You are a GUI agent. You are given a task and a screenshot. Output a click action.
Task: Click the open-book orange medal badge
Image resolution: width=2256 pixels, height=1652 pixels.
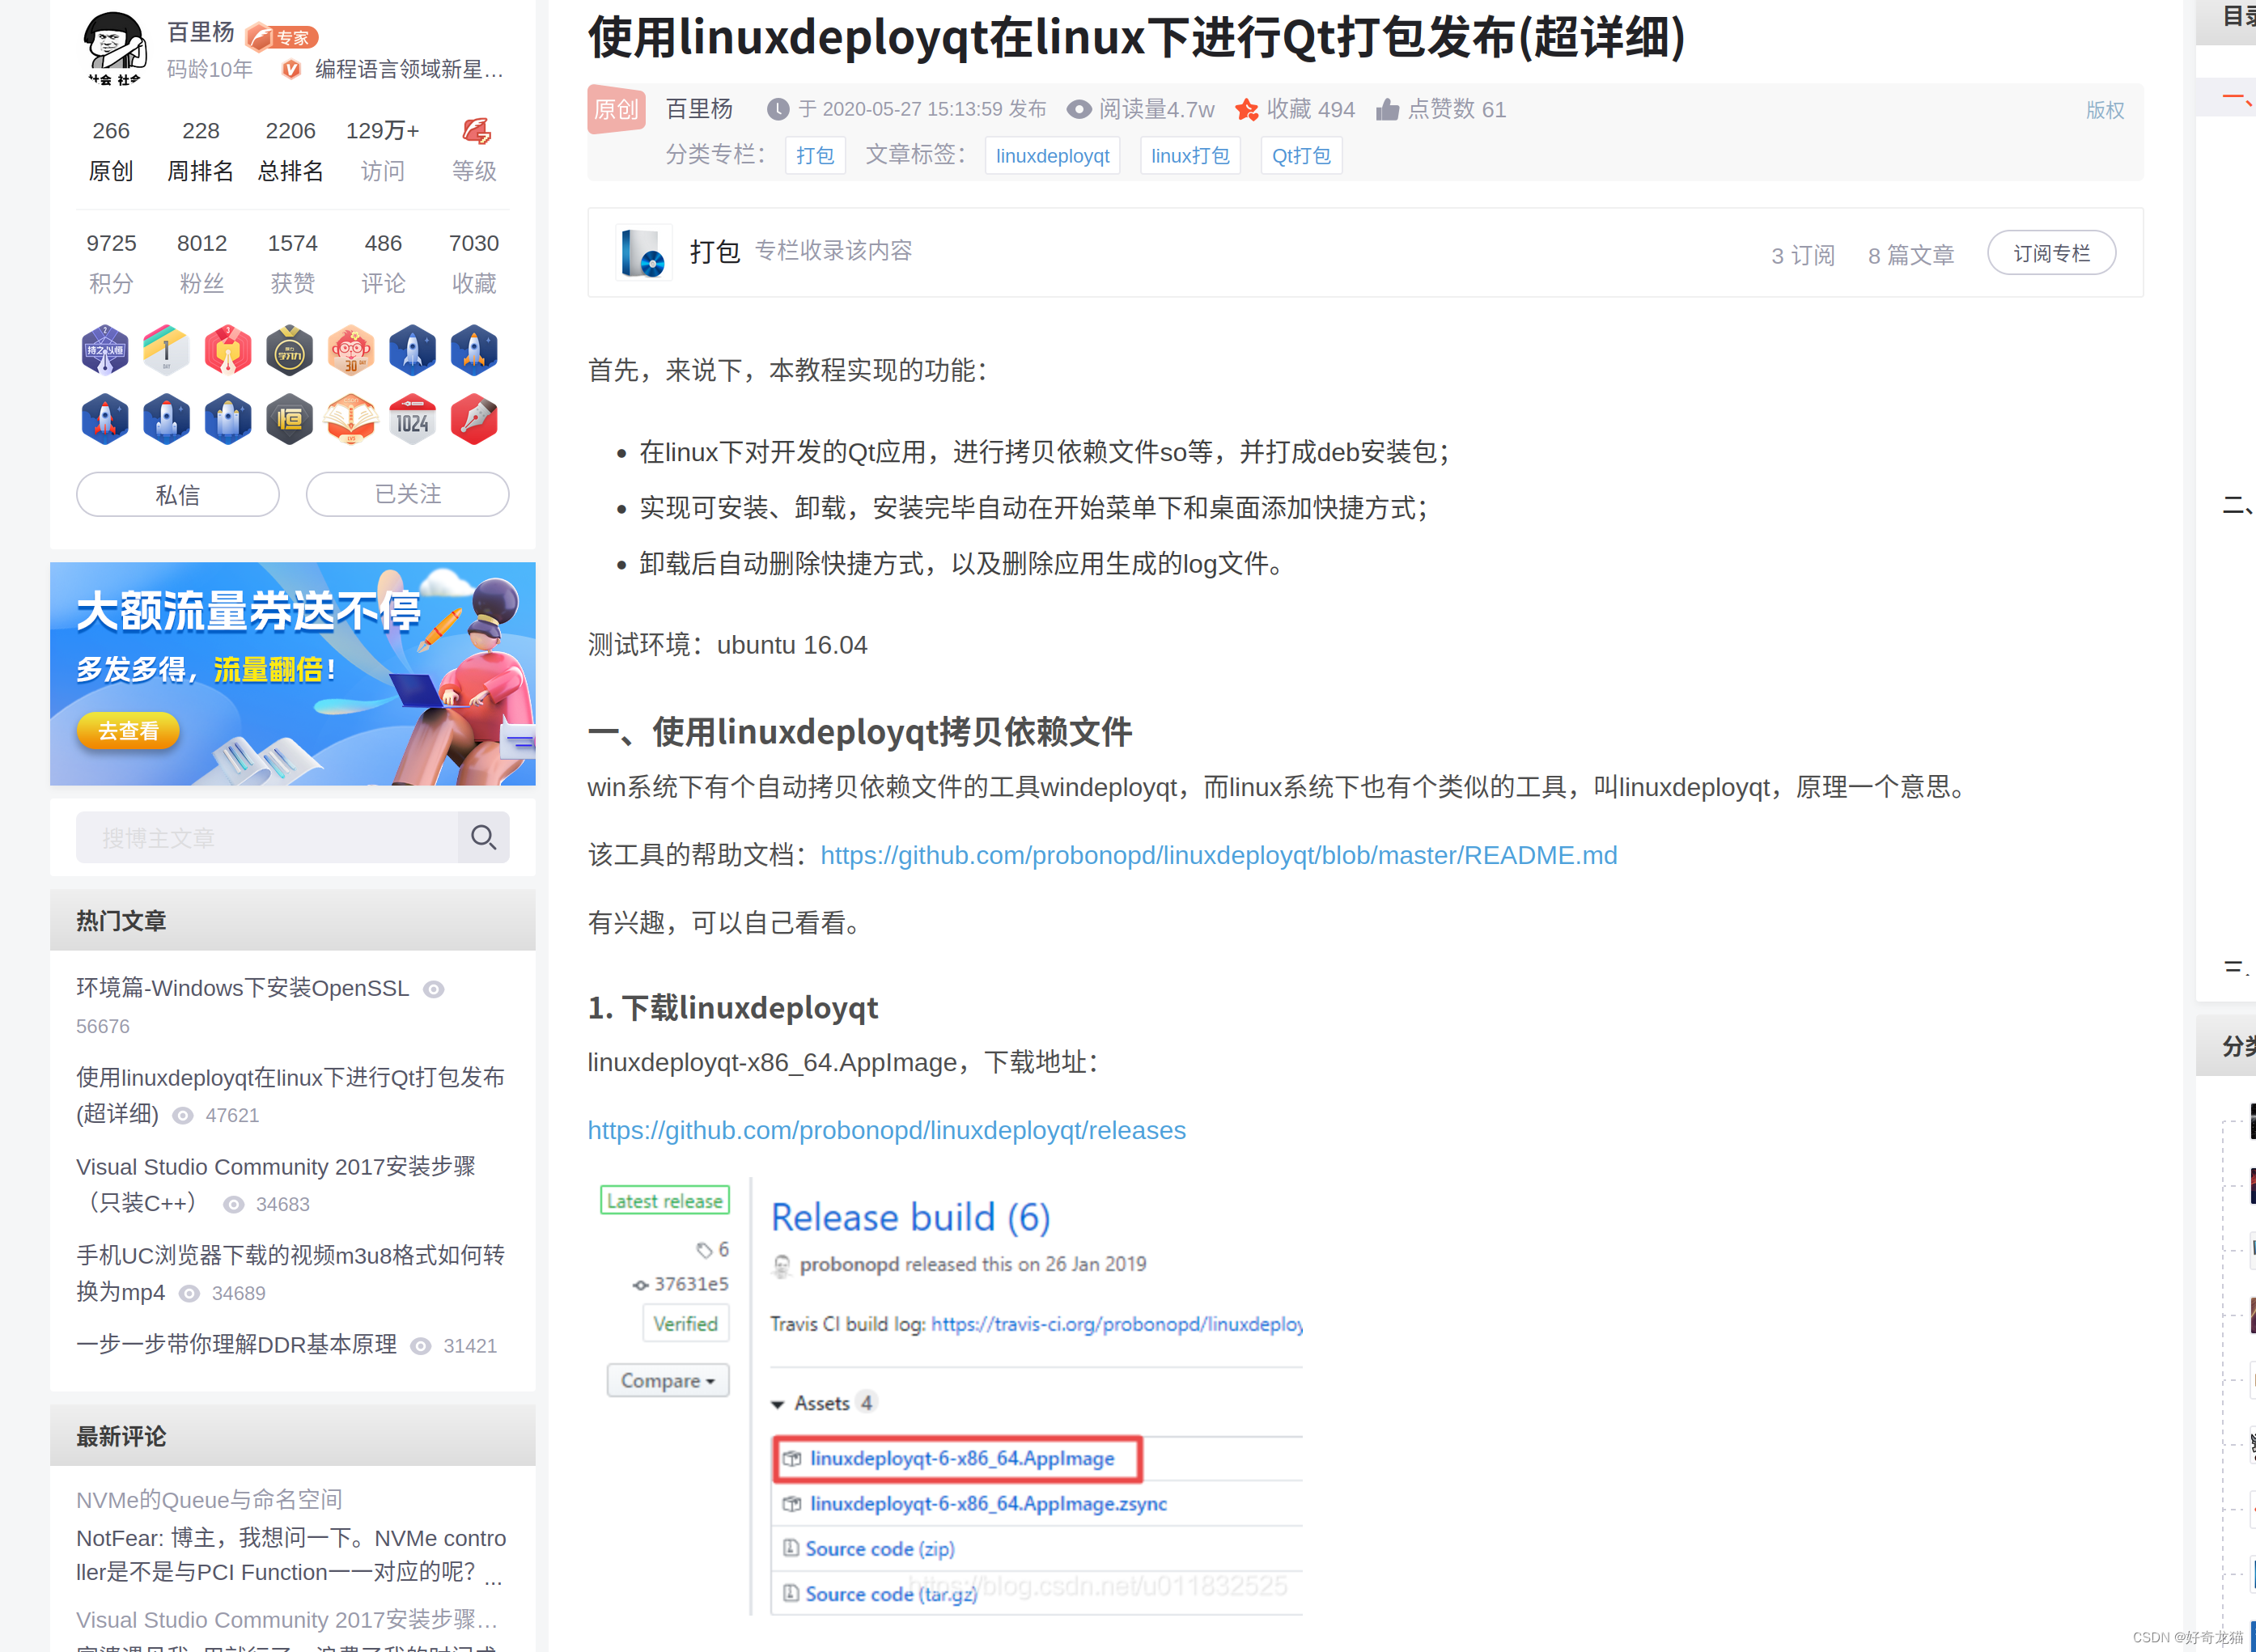351,419
